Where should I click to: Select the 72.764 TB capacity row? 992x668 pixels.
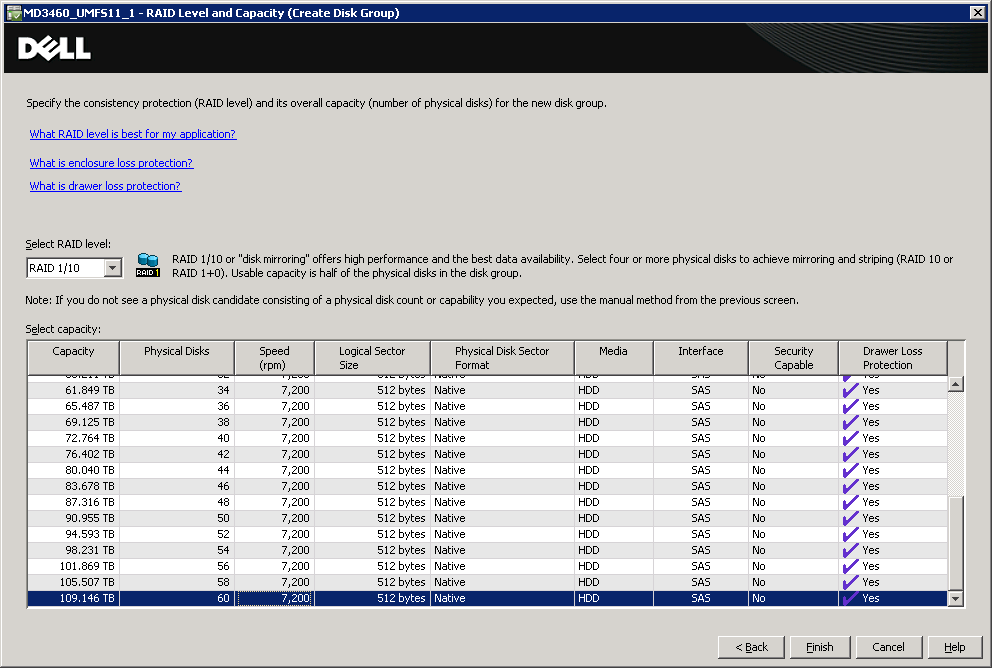487,438
